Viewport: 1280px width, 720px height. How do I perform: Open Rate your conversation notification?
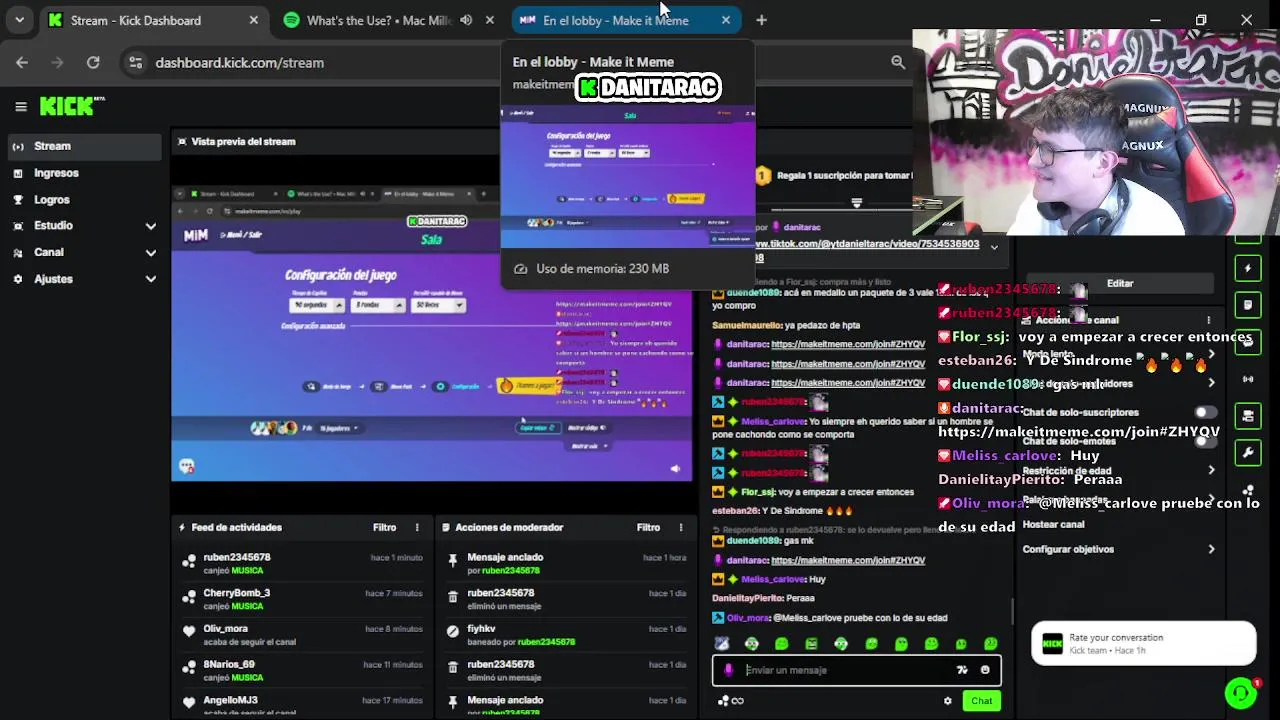(1144, 644)
